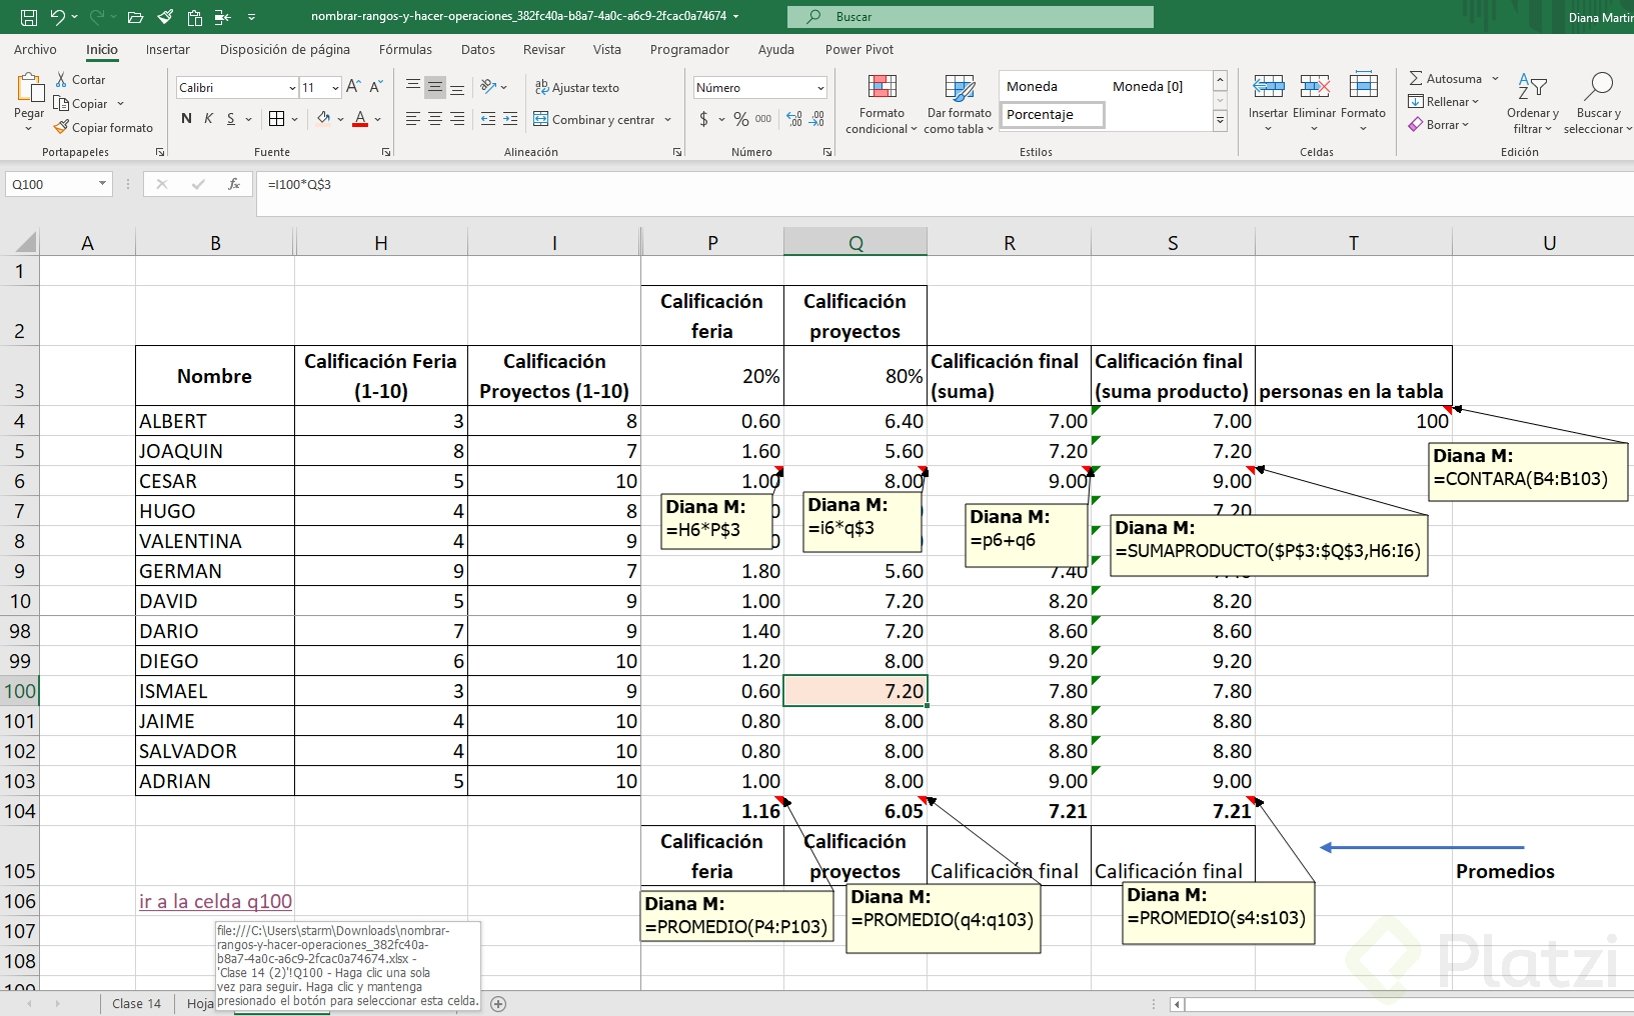
Task: Decrease the indent
Action: 488,119
